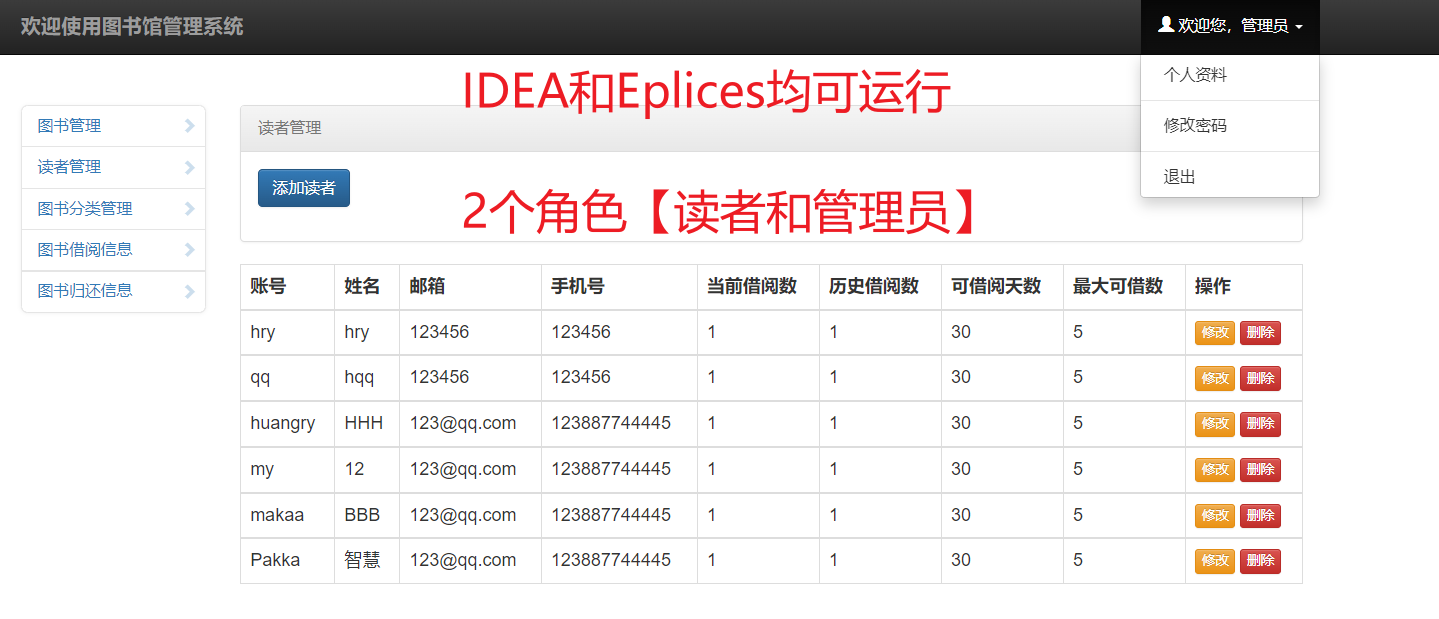Open 图书借阅信息 in the sidebar

[113, 250]
